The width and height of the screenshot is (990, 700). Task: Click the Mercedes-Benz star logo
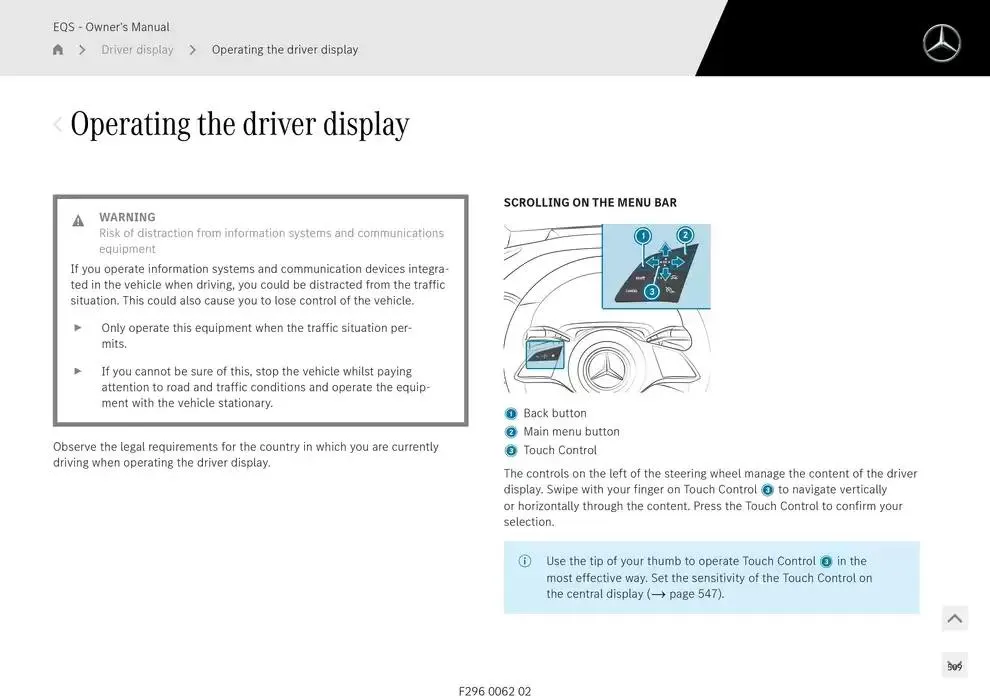click(941, 43)
